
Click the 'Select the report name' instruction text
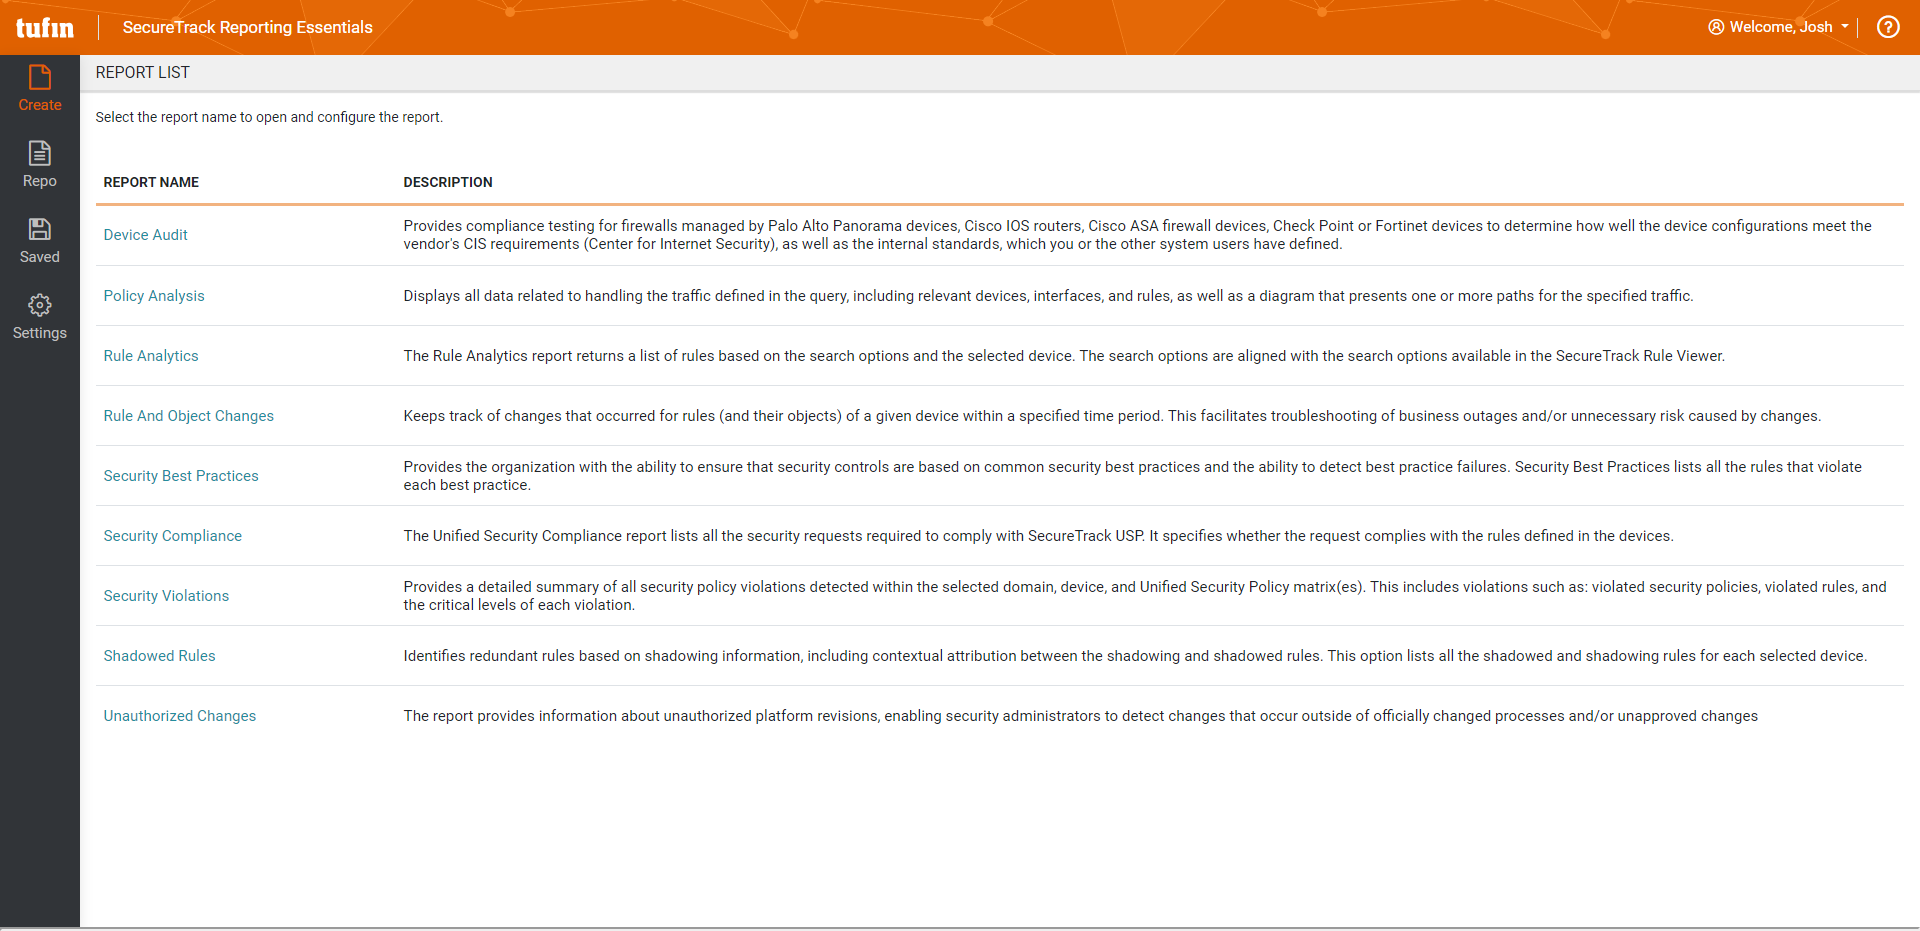click(x=269, y=117)
